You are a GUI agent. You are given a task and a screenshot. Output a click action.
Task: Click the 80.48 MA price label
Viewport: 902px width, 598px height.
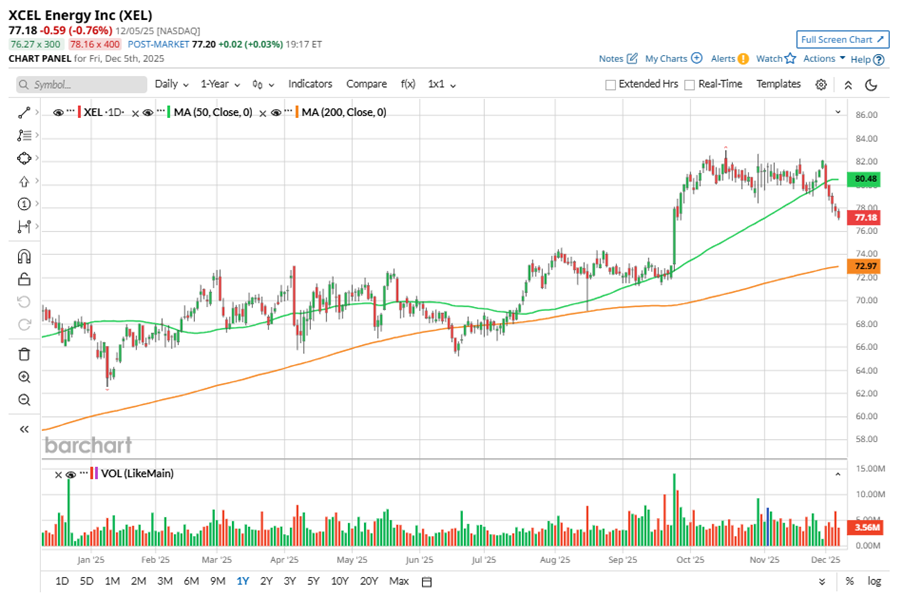coord(864,179)
